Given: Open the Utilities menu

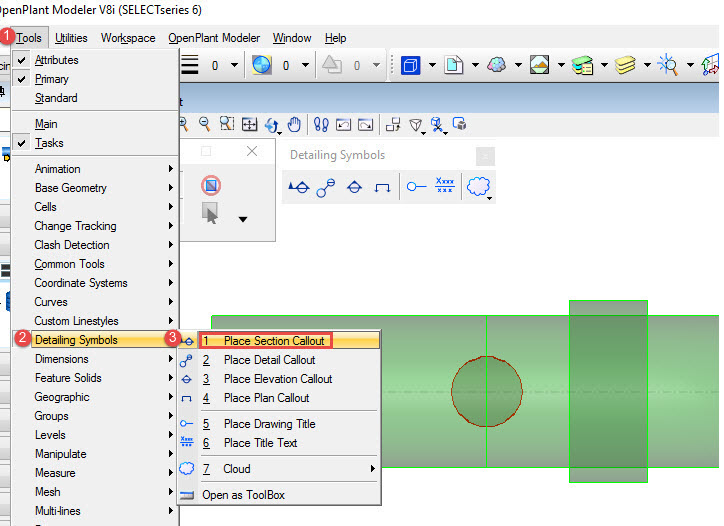Looking at the screenshot, I should [x=71, y=38].
